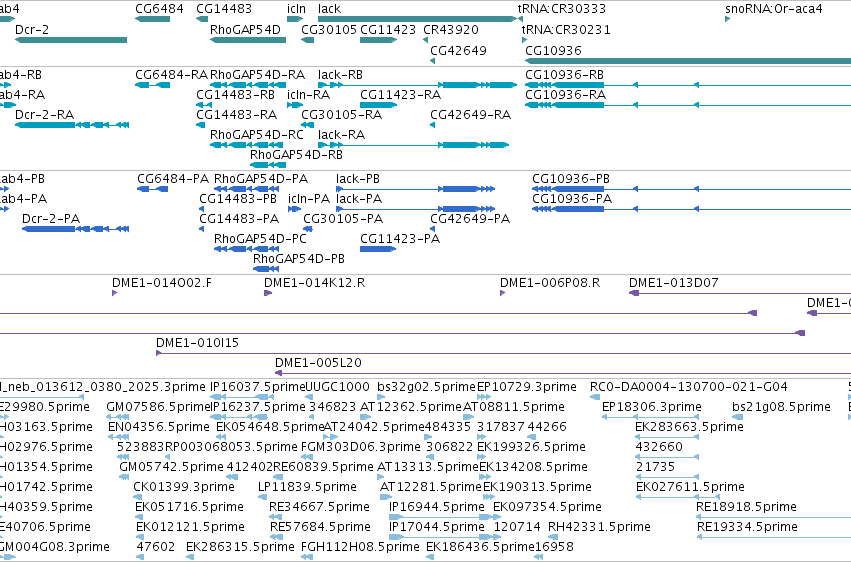Click the EP18306.3prime EST label
Image resolution: width=851 pixels, height=562 pixels.
[x=652, y=407]
